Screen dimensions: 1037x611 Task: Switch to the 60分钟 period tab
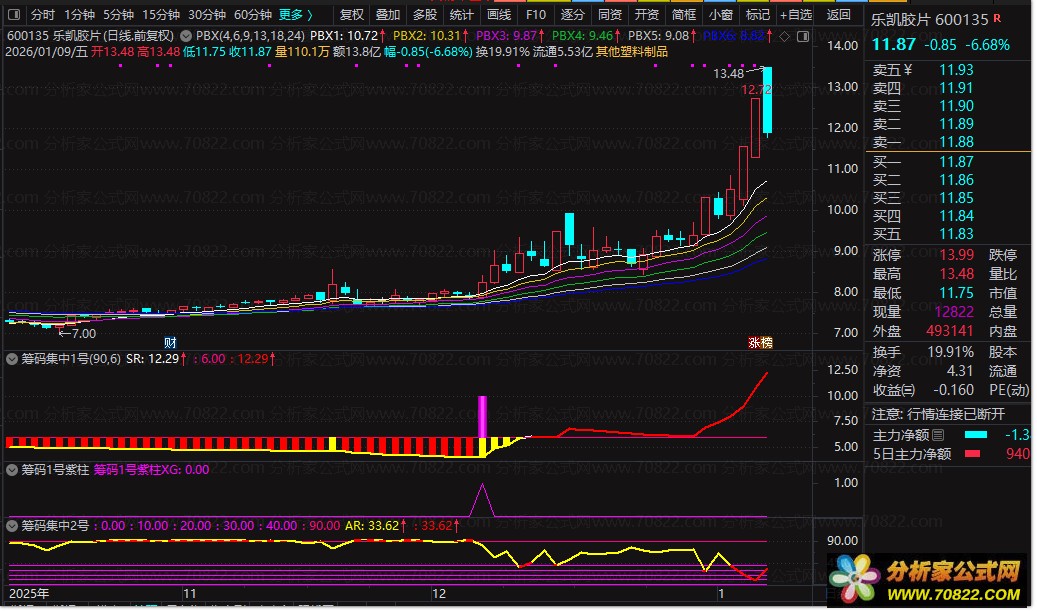pyautogui.click(x=253, y=15)
